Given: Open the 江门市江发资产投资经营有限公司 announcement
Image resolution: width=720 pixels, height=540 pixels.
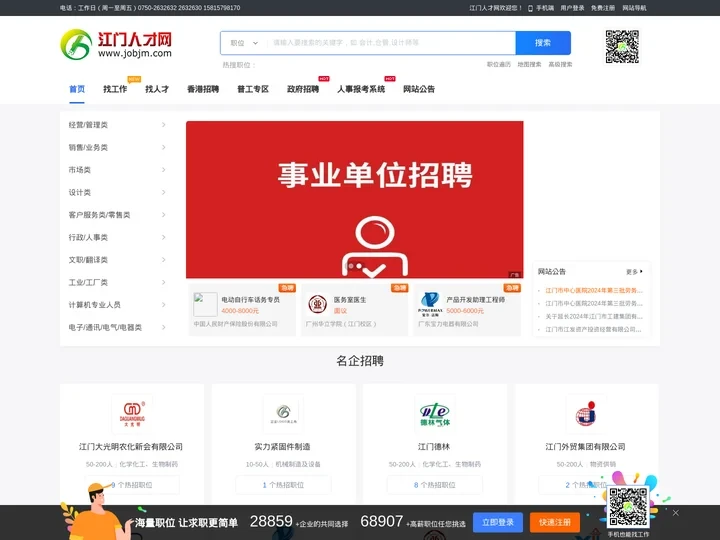Looking at the screenshot, I should pyautogui.click(x=594, y=329).
